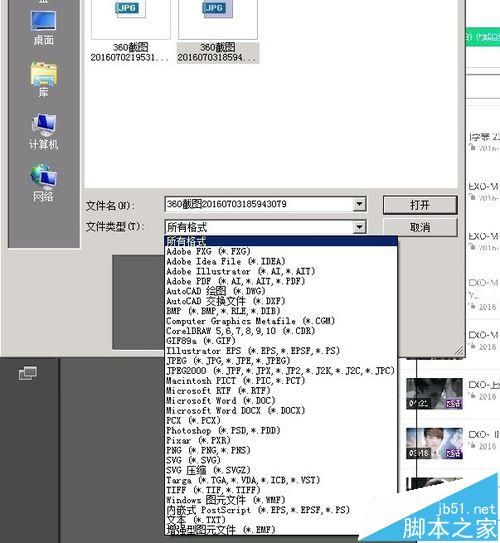Choose Illustrator EPS (*.EPS,*.EPSF,*.PS) format
This screenshot has height=543, width=500.
(x=281, y=351)
